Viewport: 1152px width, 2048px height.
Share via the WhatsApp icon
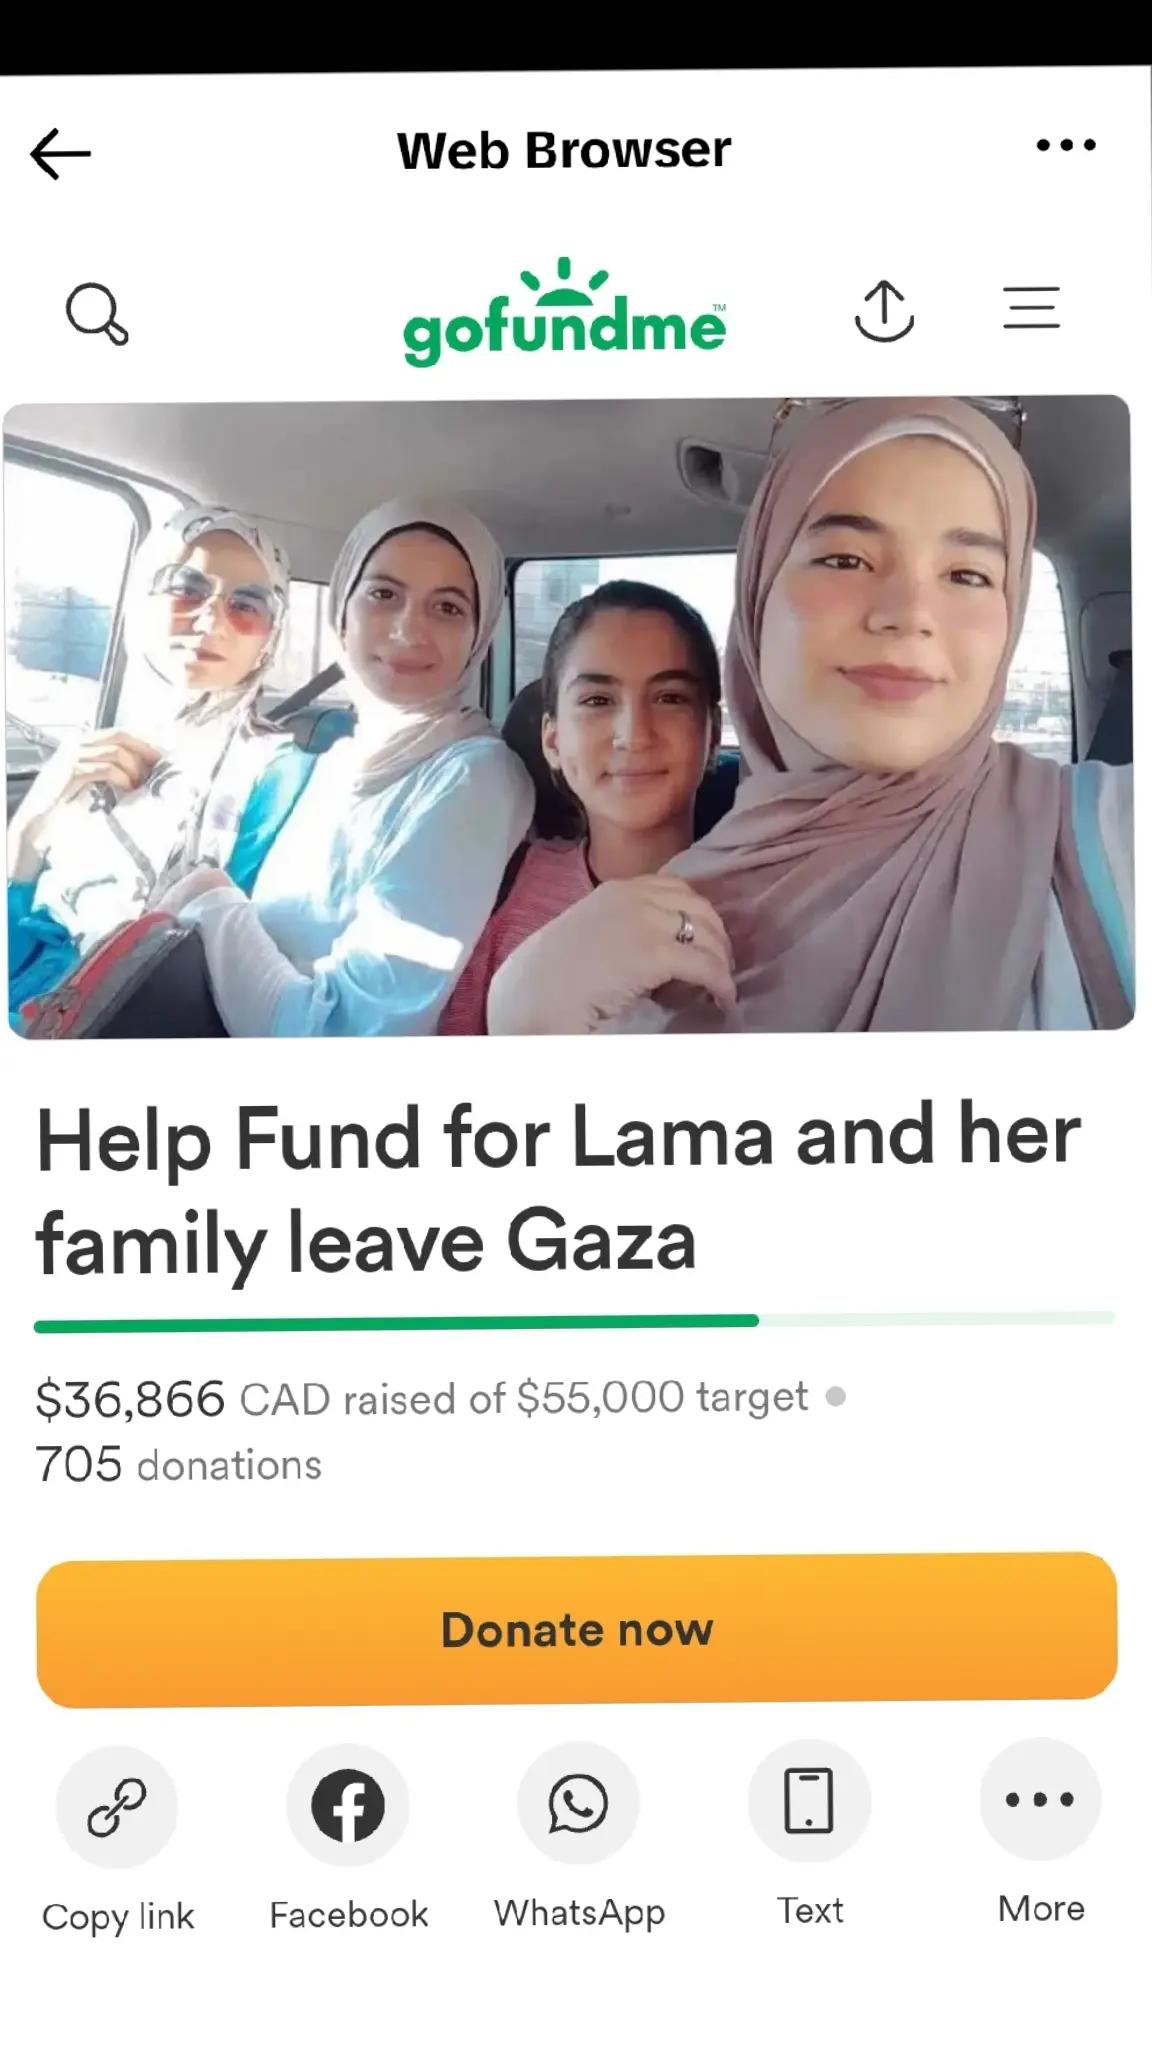click(578, 1804)
